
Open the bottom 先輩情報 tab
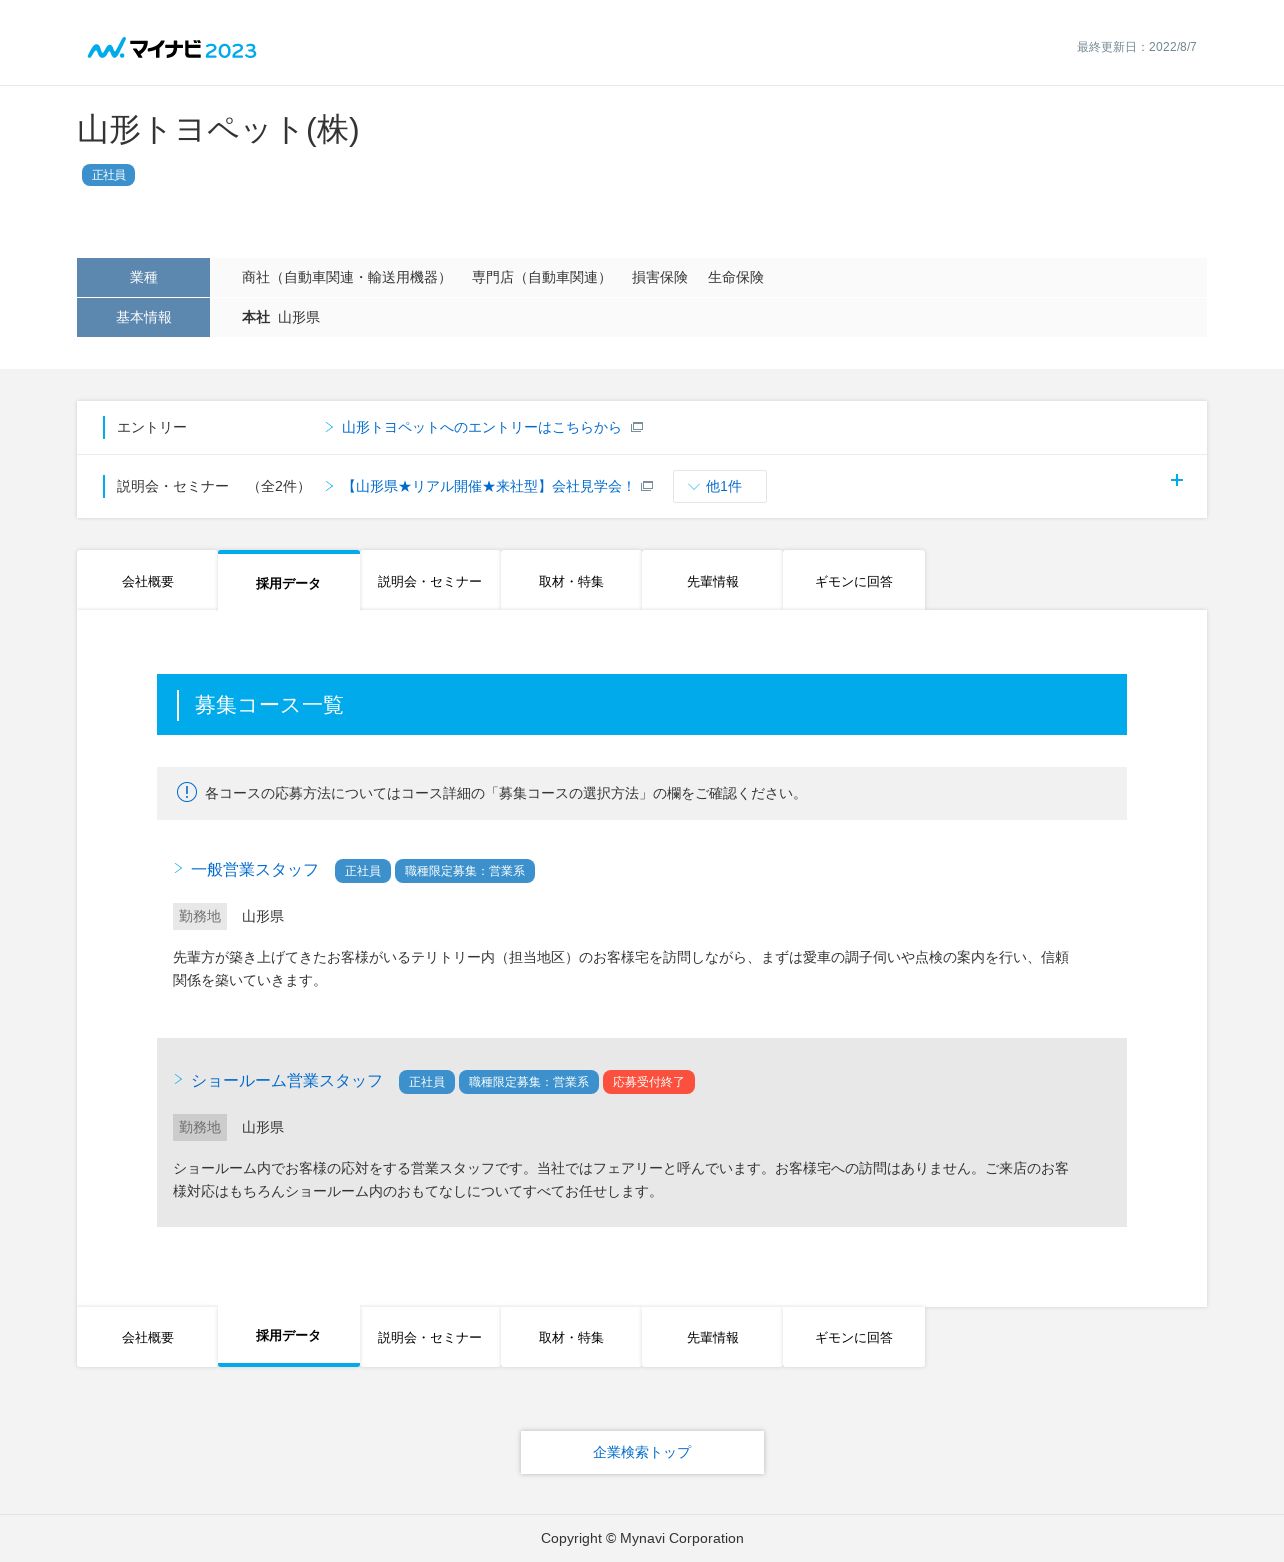point(713,1337)
